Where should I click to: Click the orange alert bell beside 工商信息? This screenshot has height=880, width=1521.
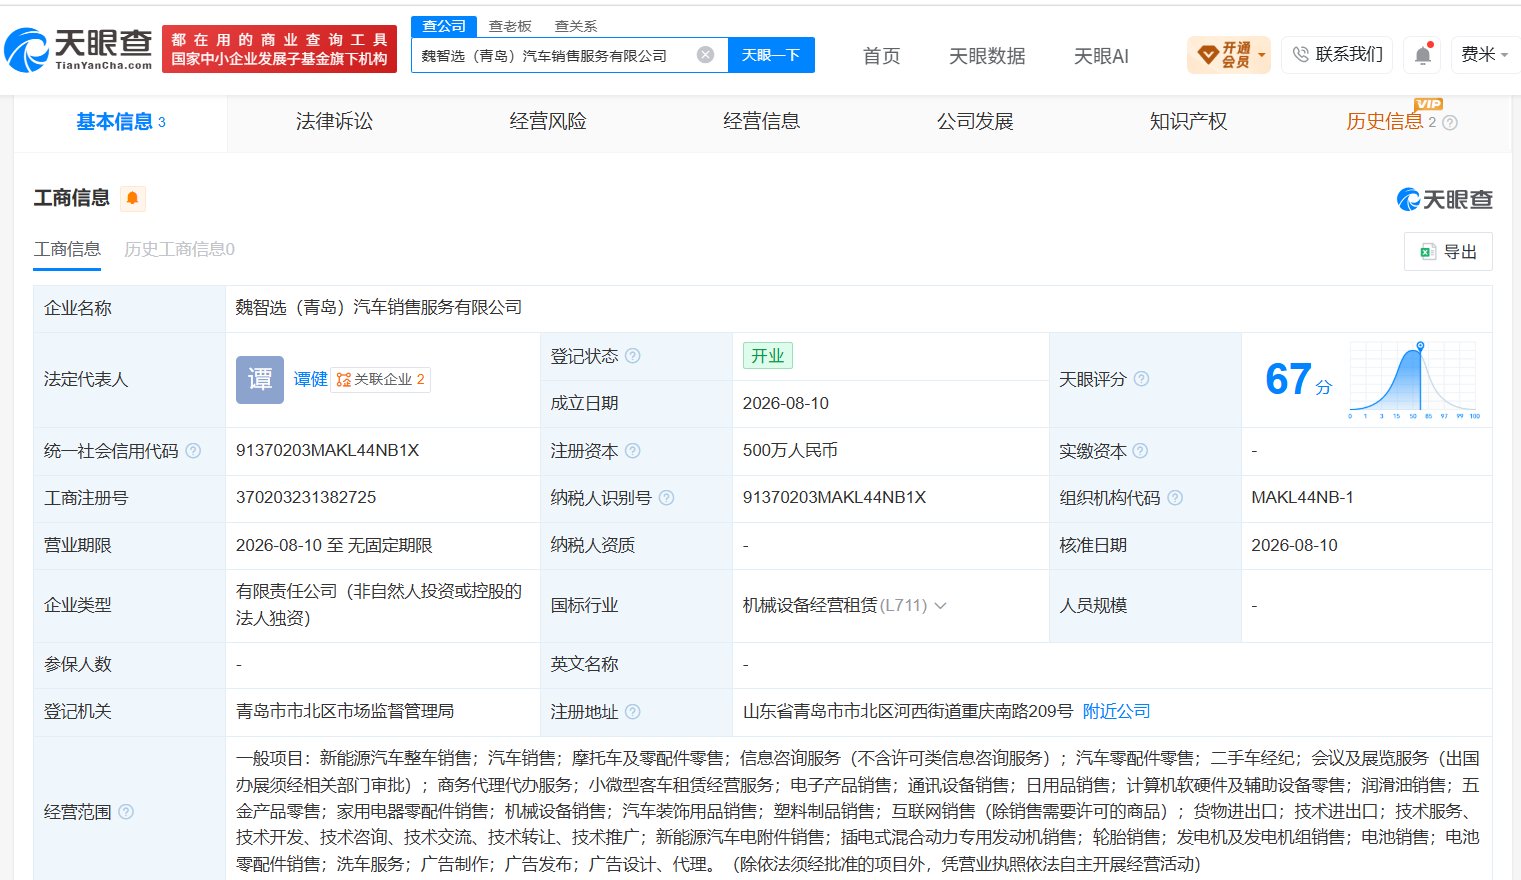[x=132, y=198]
